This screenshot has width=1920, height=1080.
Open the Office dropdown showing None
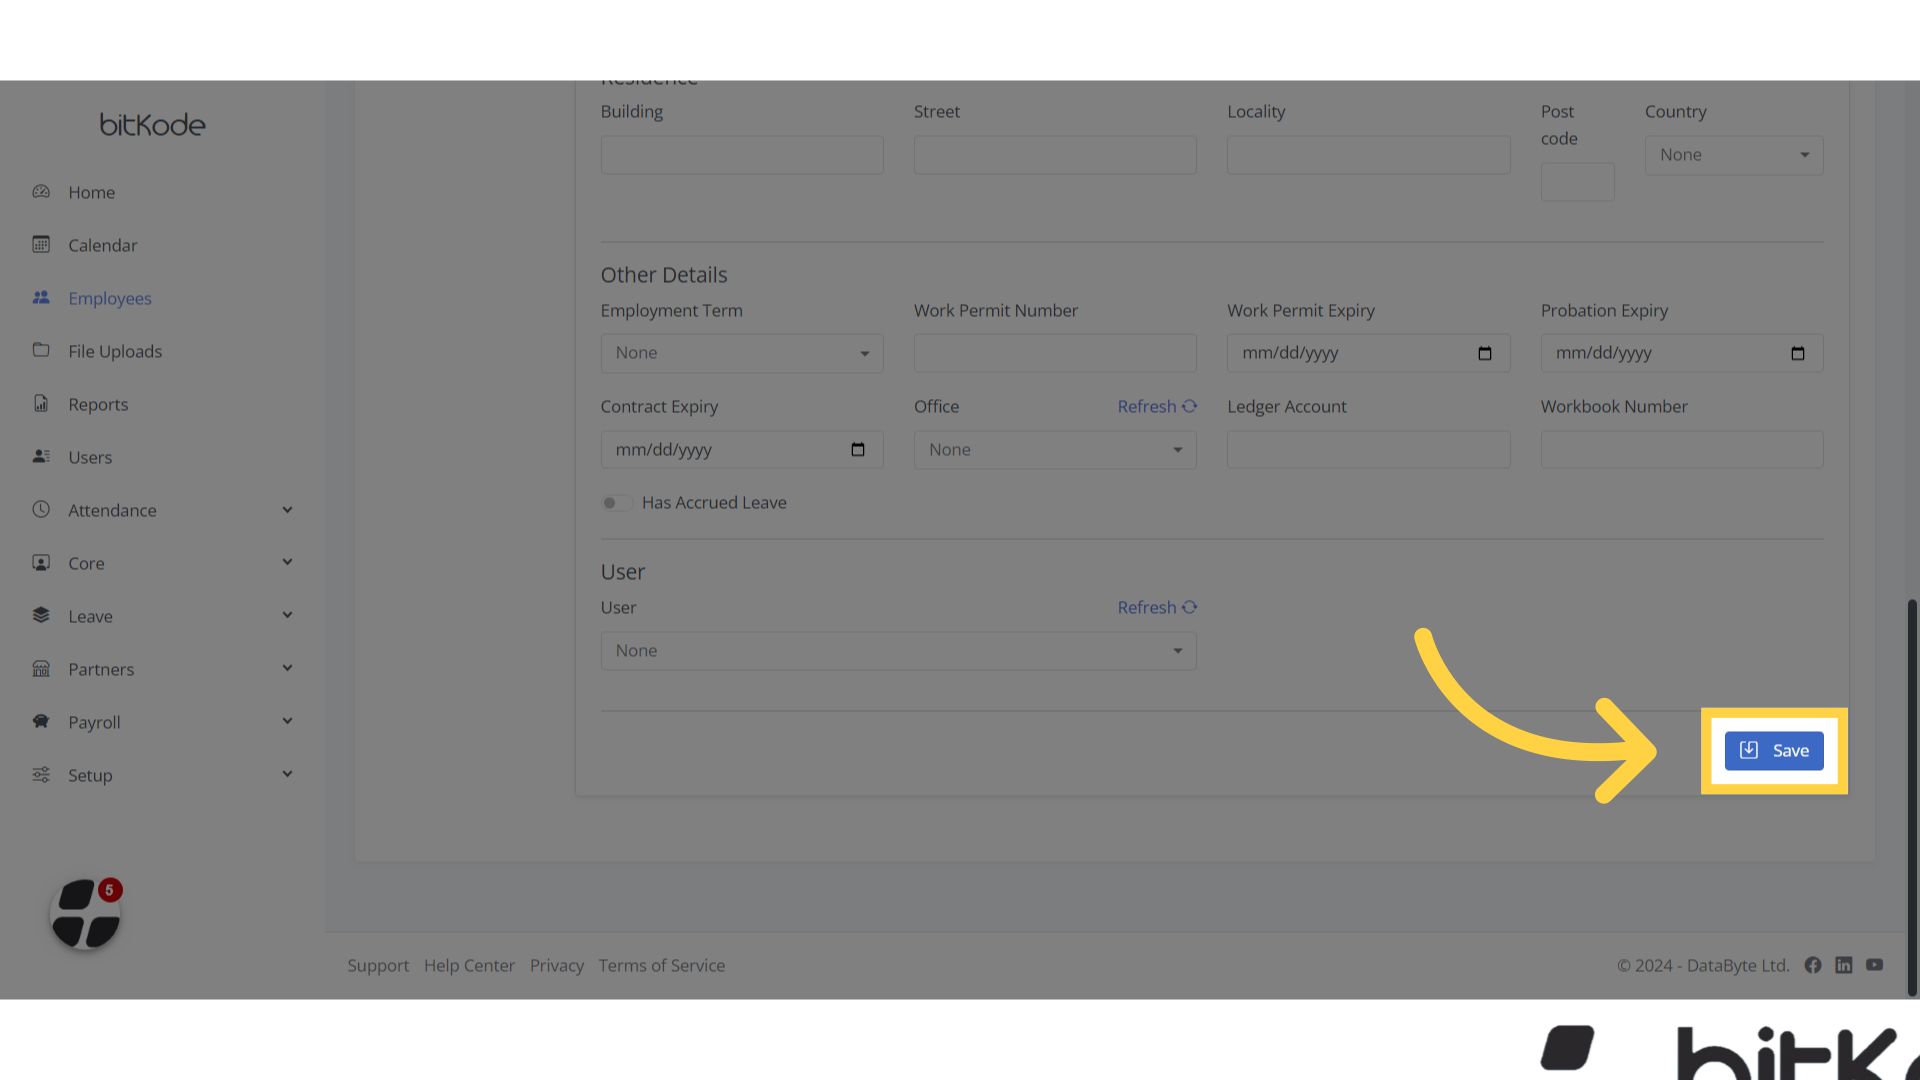(x=1054, y=449)
